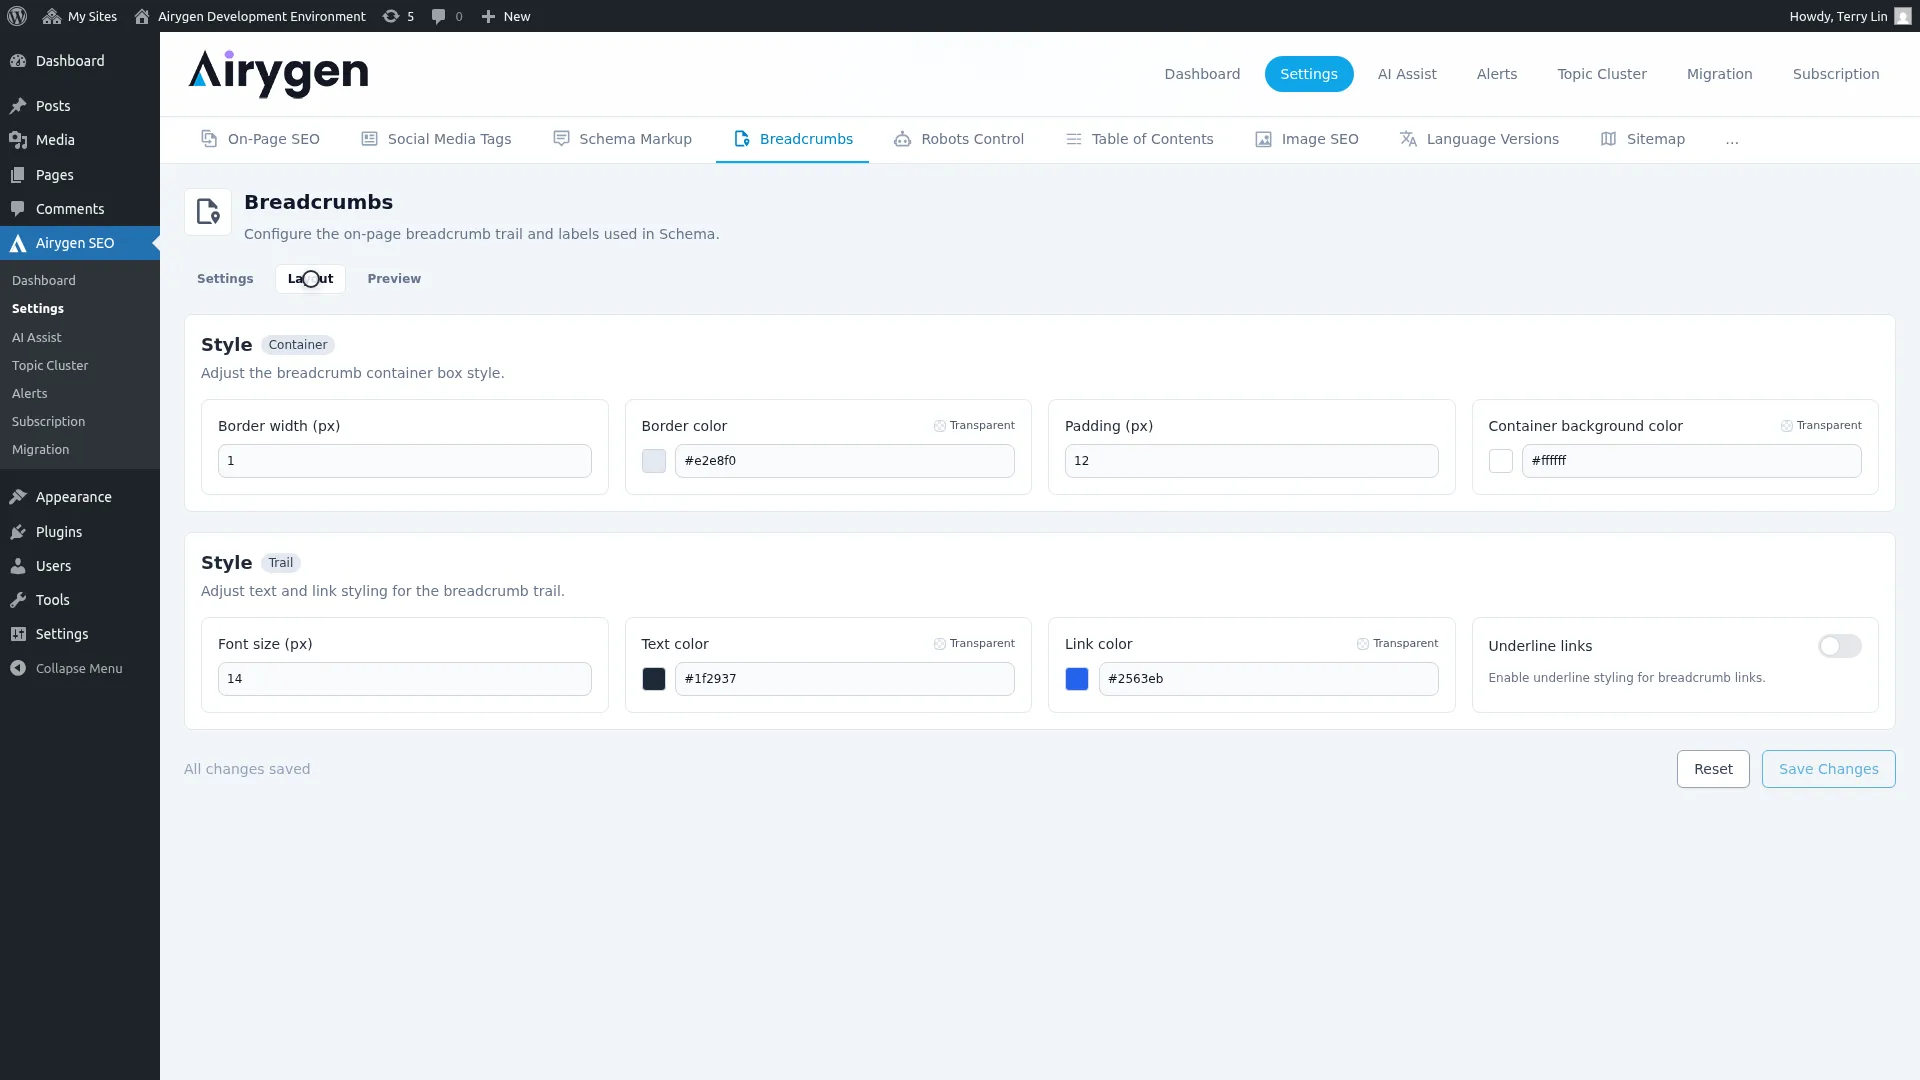Open the Link color blue swatch
Image resolution: width=1920 pixels, height=1080 pixels.
pos(1077,679)
